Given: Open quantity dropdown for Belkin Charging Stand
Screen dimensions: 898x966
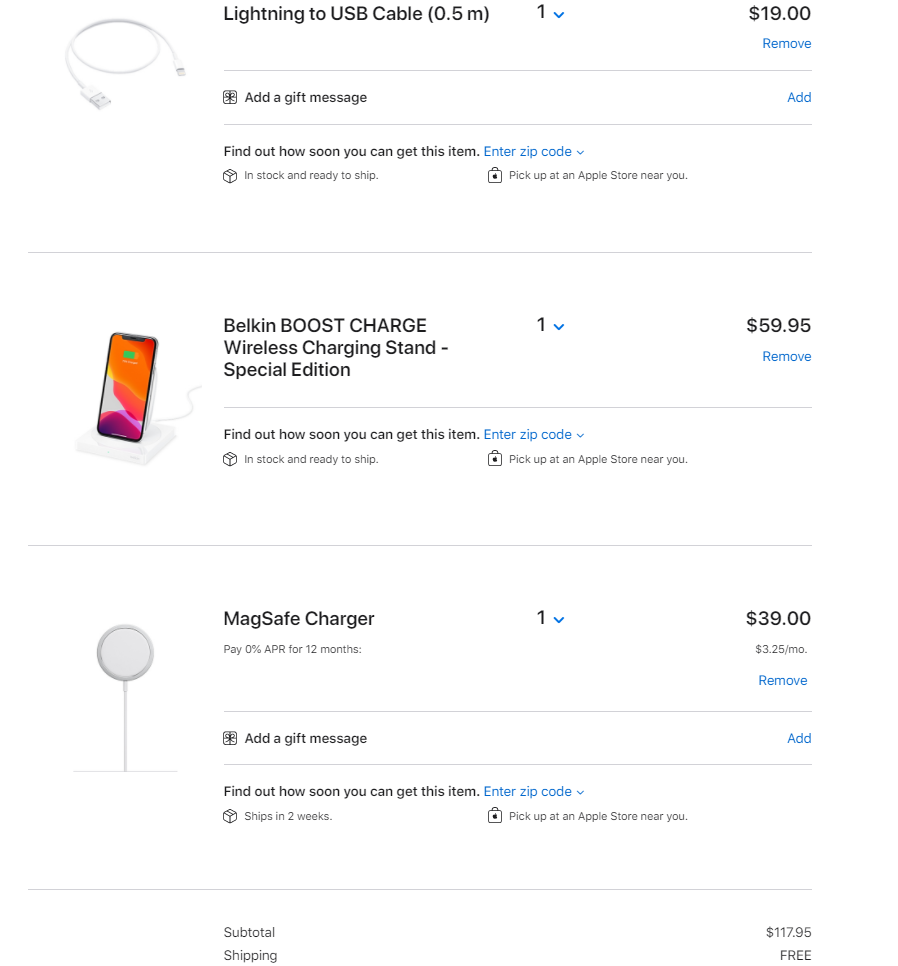Looking at the screenshot, I should tap(550, 326).
